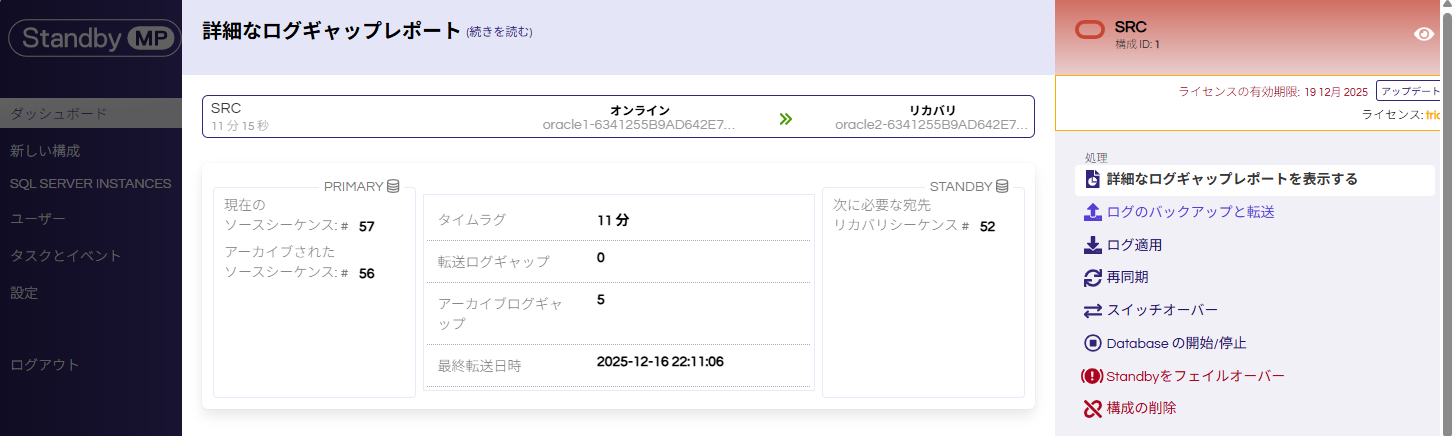
Task: Open 設定 in the sidebar
Action: click(x=24, y=293)
